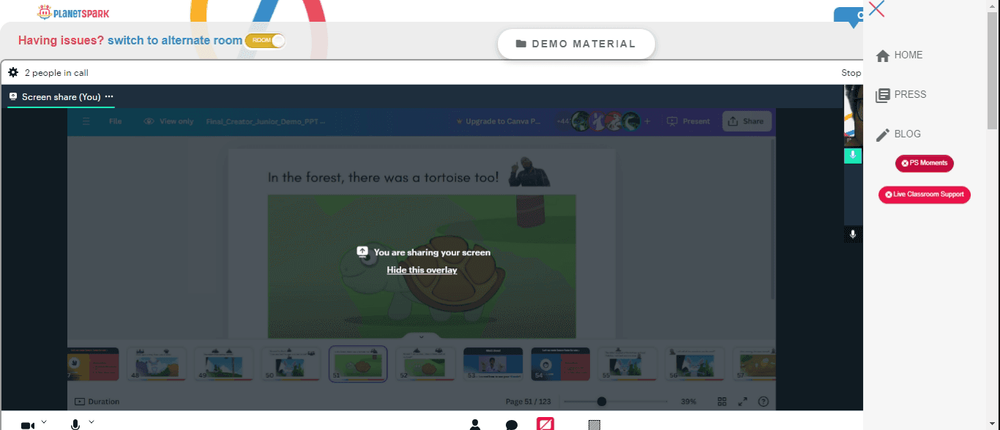Viewport: 1000px width, 430px height.
Task: Click switch to alternate room link
Action: pyautogui.click(x=175, y=41)
